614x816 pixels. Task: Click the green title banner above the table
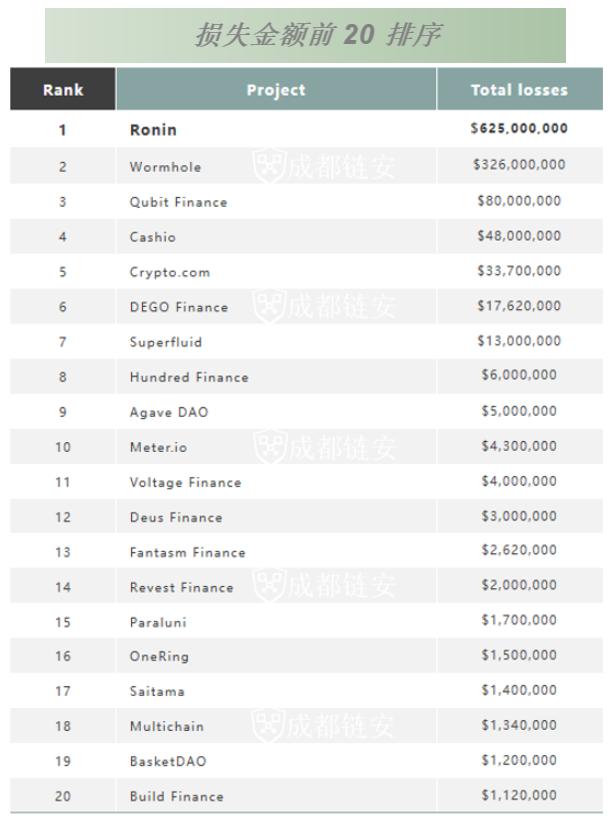coord(306,35)
